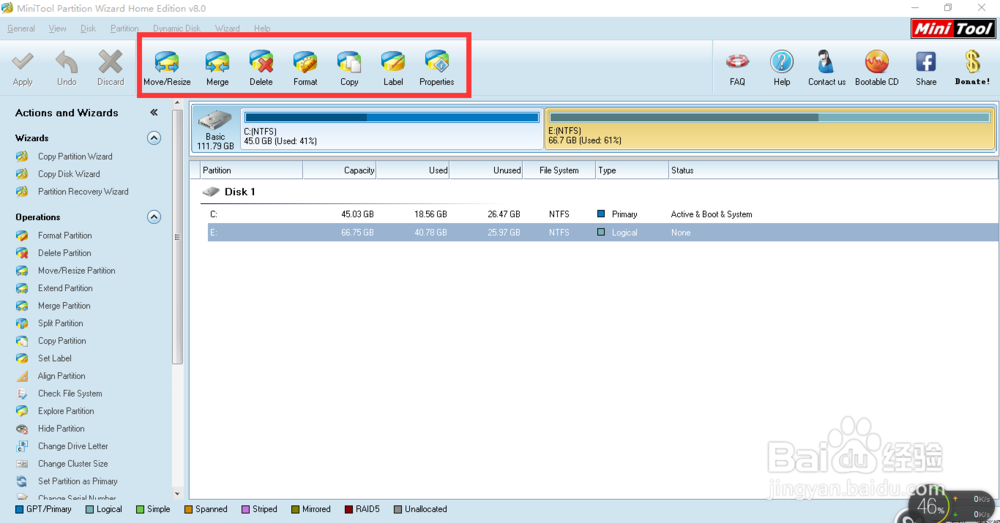Choose Change Cluster Size in sidebar
This screenshot has width=1000, height=523.
pos(73,464)
